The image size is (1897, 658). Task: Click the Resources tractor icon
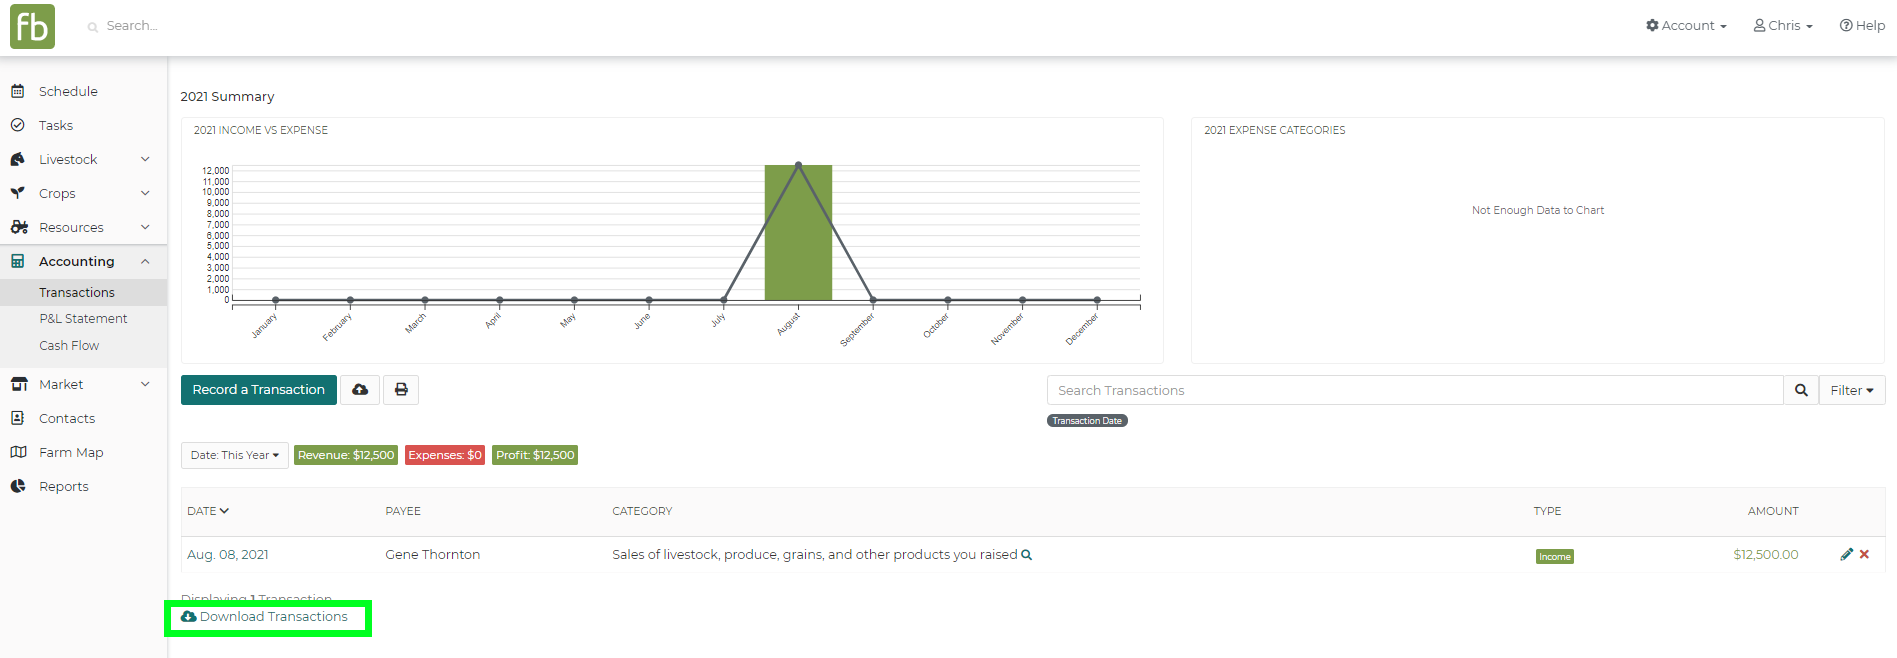(19, 227)
